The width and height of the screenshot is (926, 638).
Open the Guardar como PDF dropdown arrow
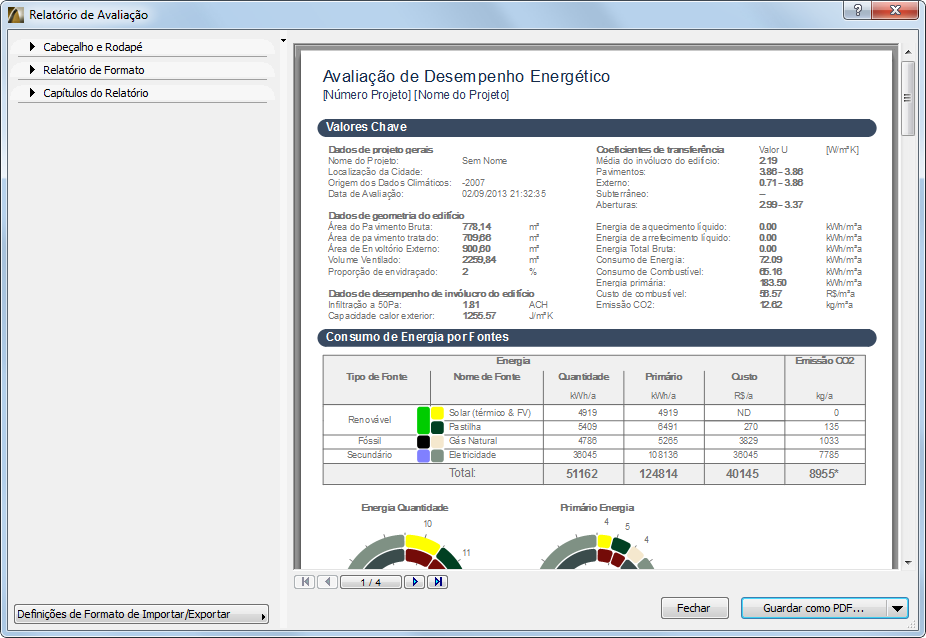click(897, 608)
